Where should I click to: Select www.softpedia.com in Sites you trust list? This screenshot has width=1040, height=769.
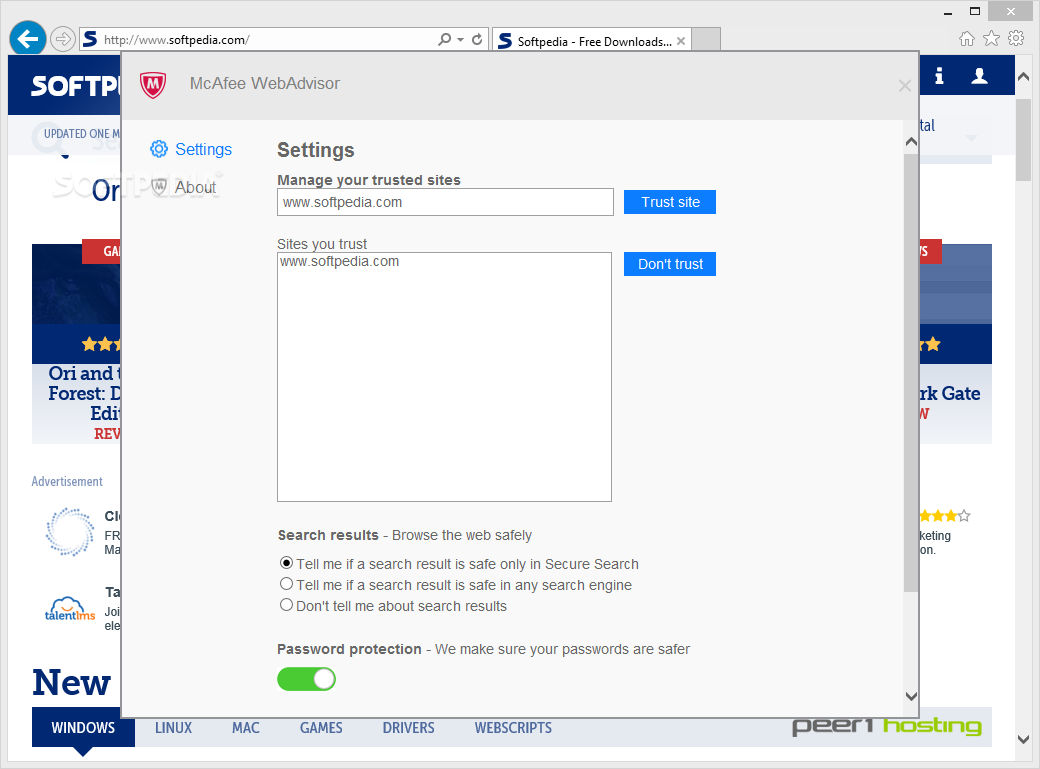[x=339, y=261]
